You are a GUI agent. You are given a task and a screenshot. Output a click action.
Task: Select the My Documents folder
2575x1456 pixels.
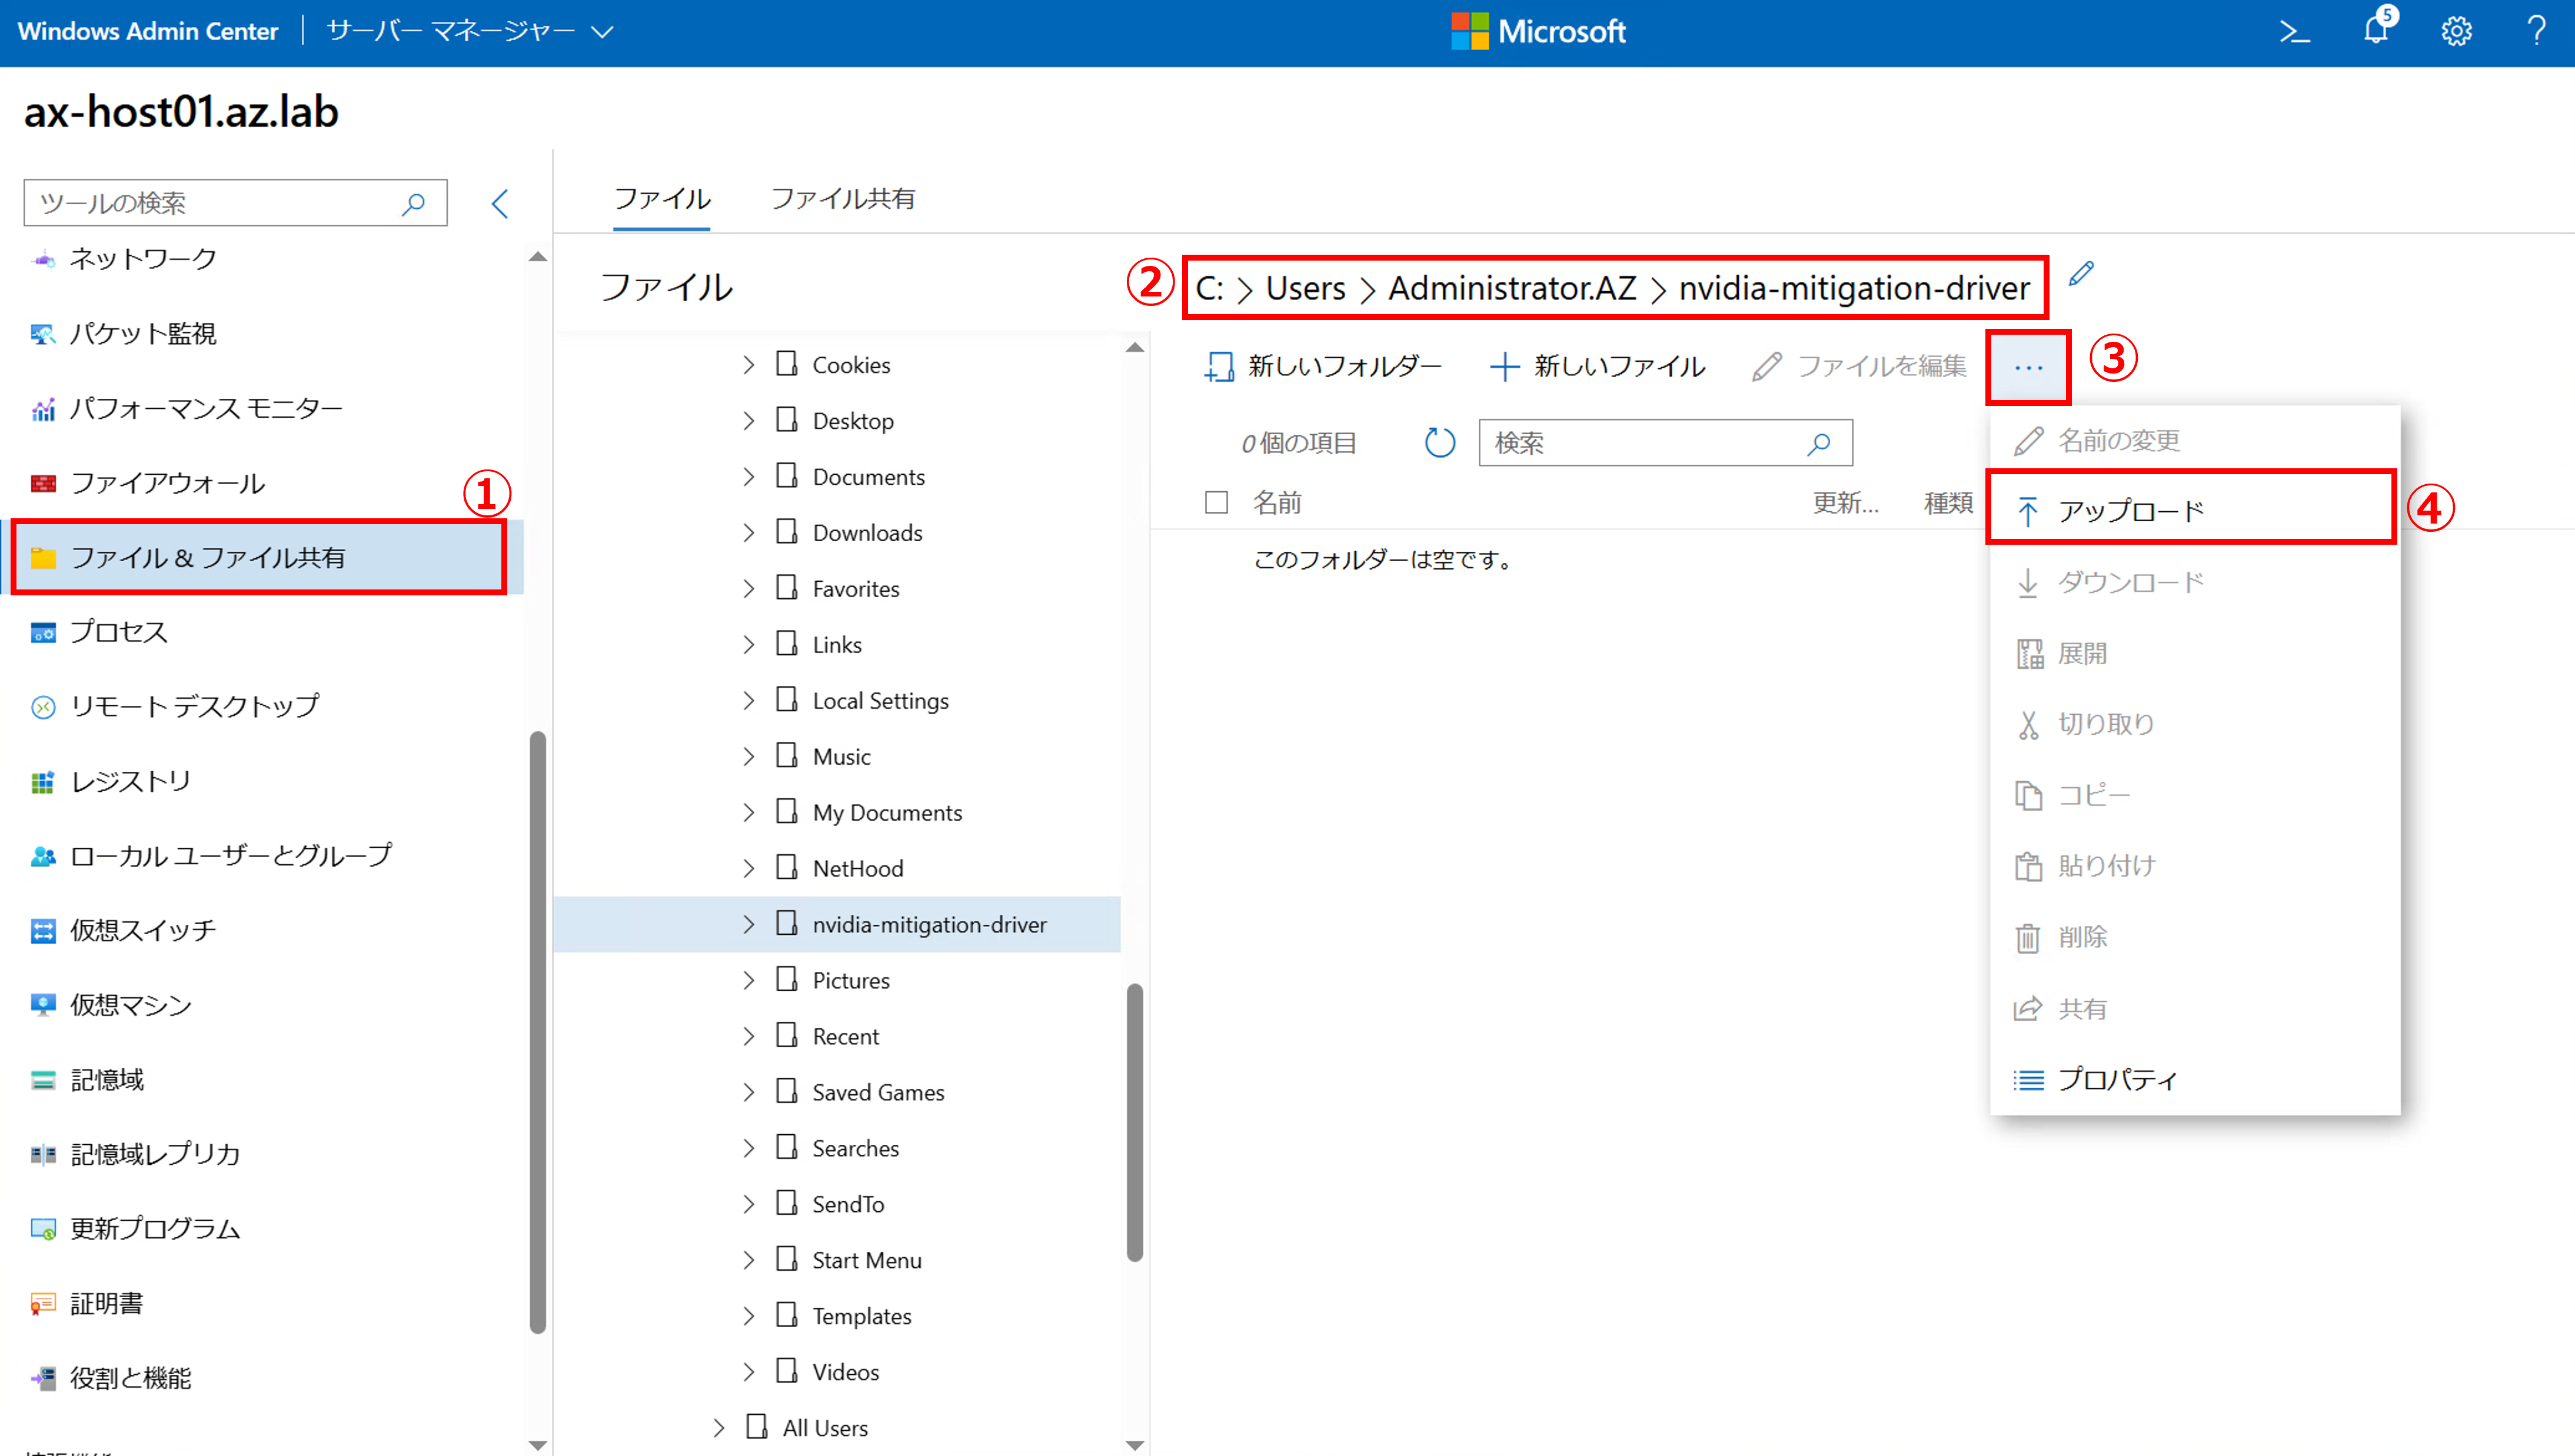pos(887,813)
